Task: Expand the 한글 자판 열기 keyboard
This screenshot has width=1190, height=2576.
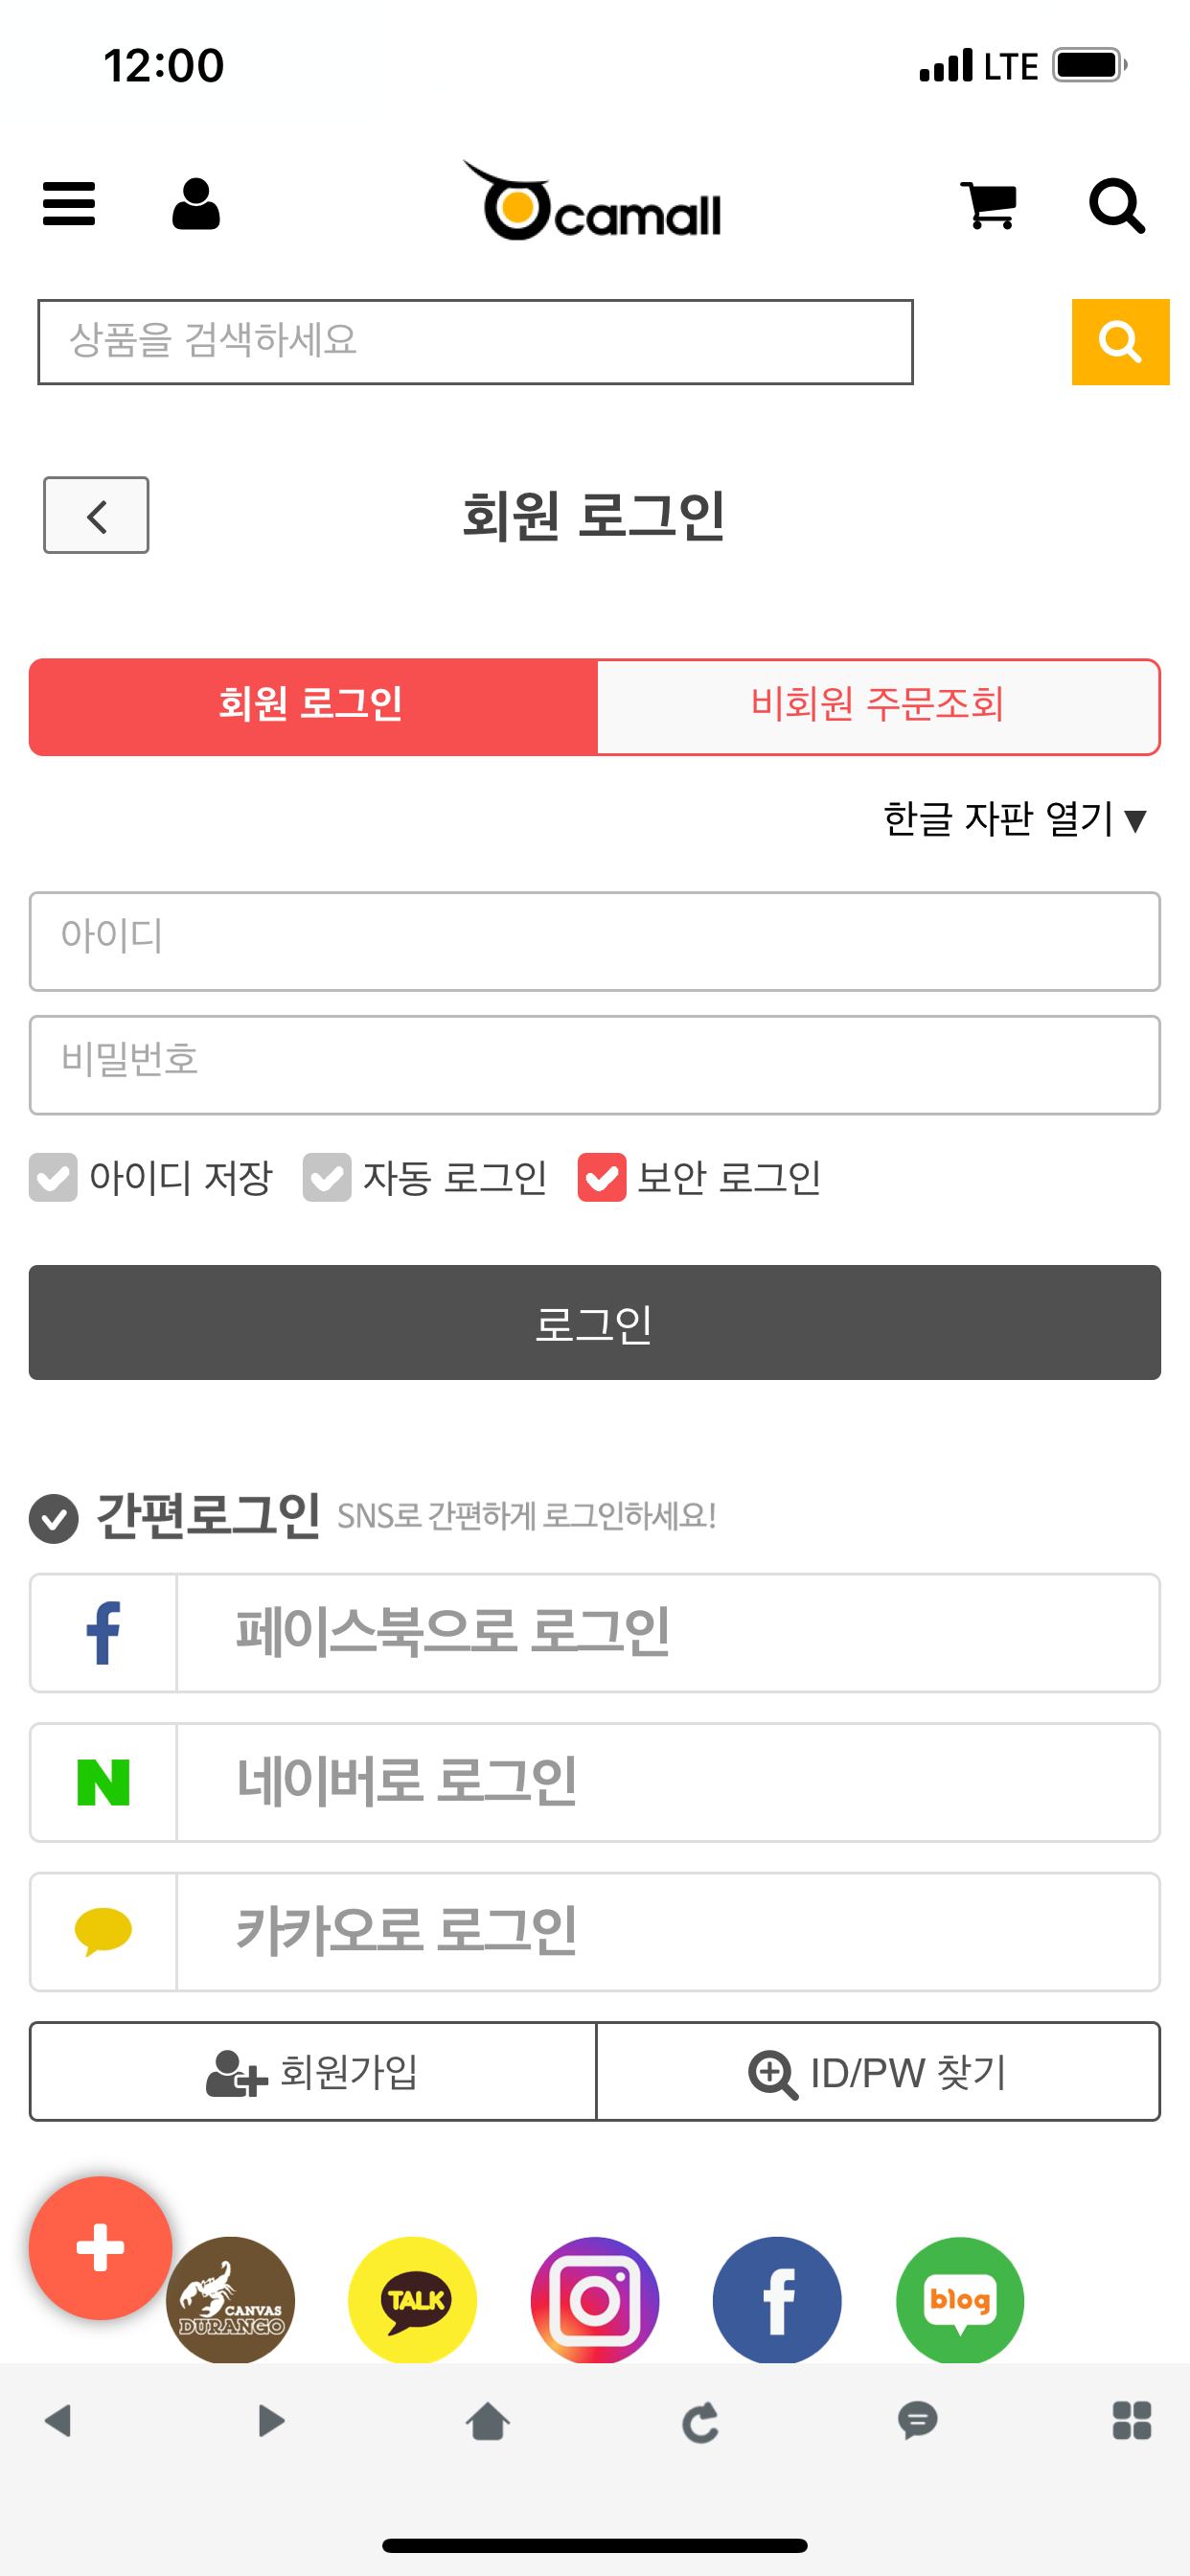Action: (x=1014, y=820)
